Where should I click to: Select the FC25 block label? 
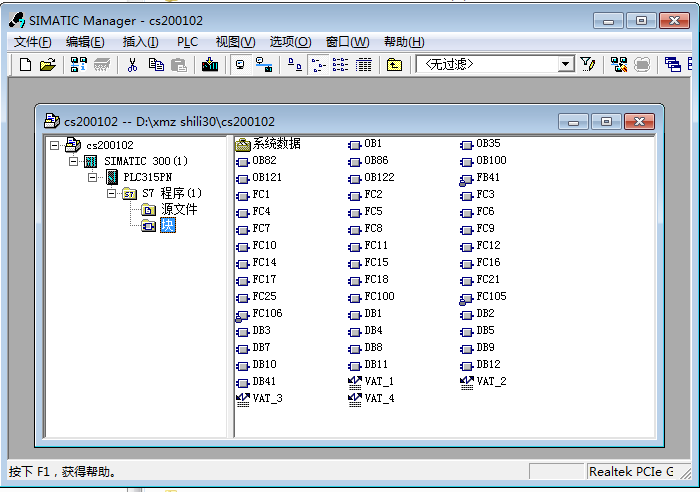(264, 296)
